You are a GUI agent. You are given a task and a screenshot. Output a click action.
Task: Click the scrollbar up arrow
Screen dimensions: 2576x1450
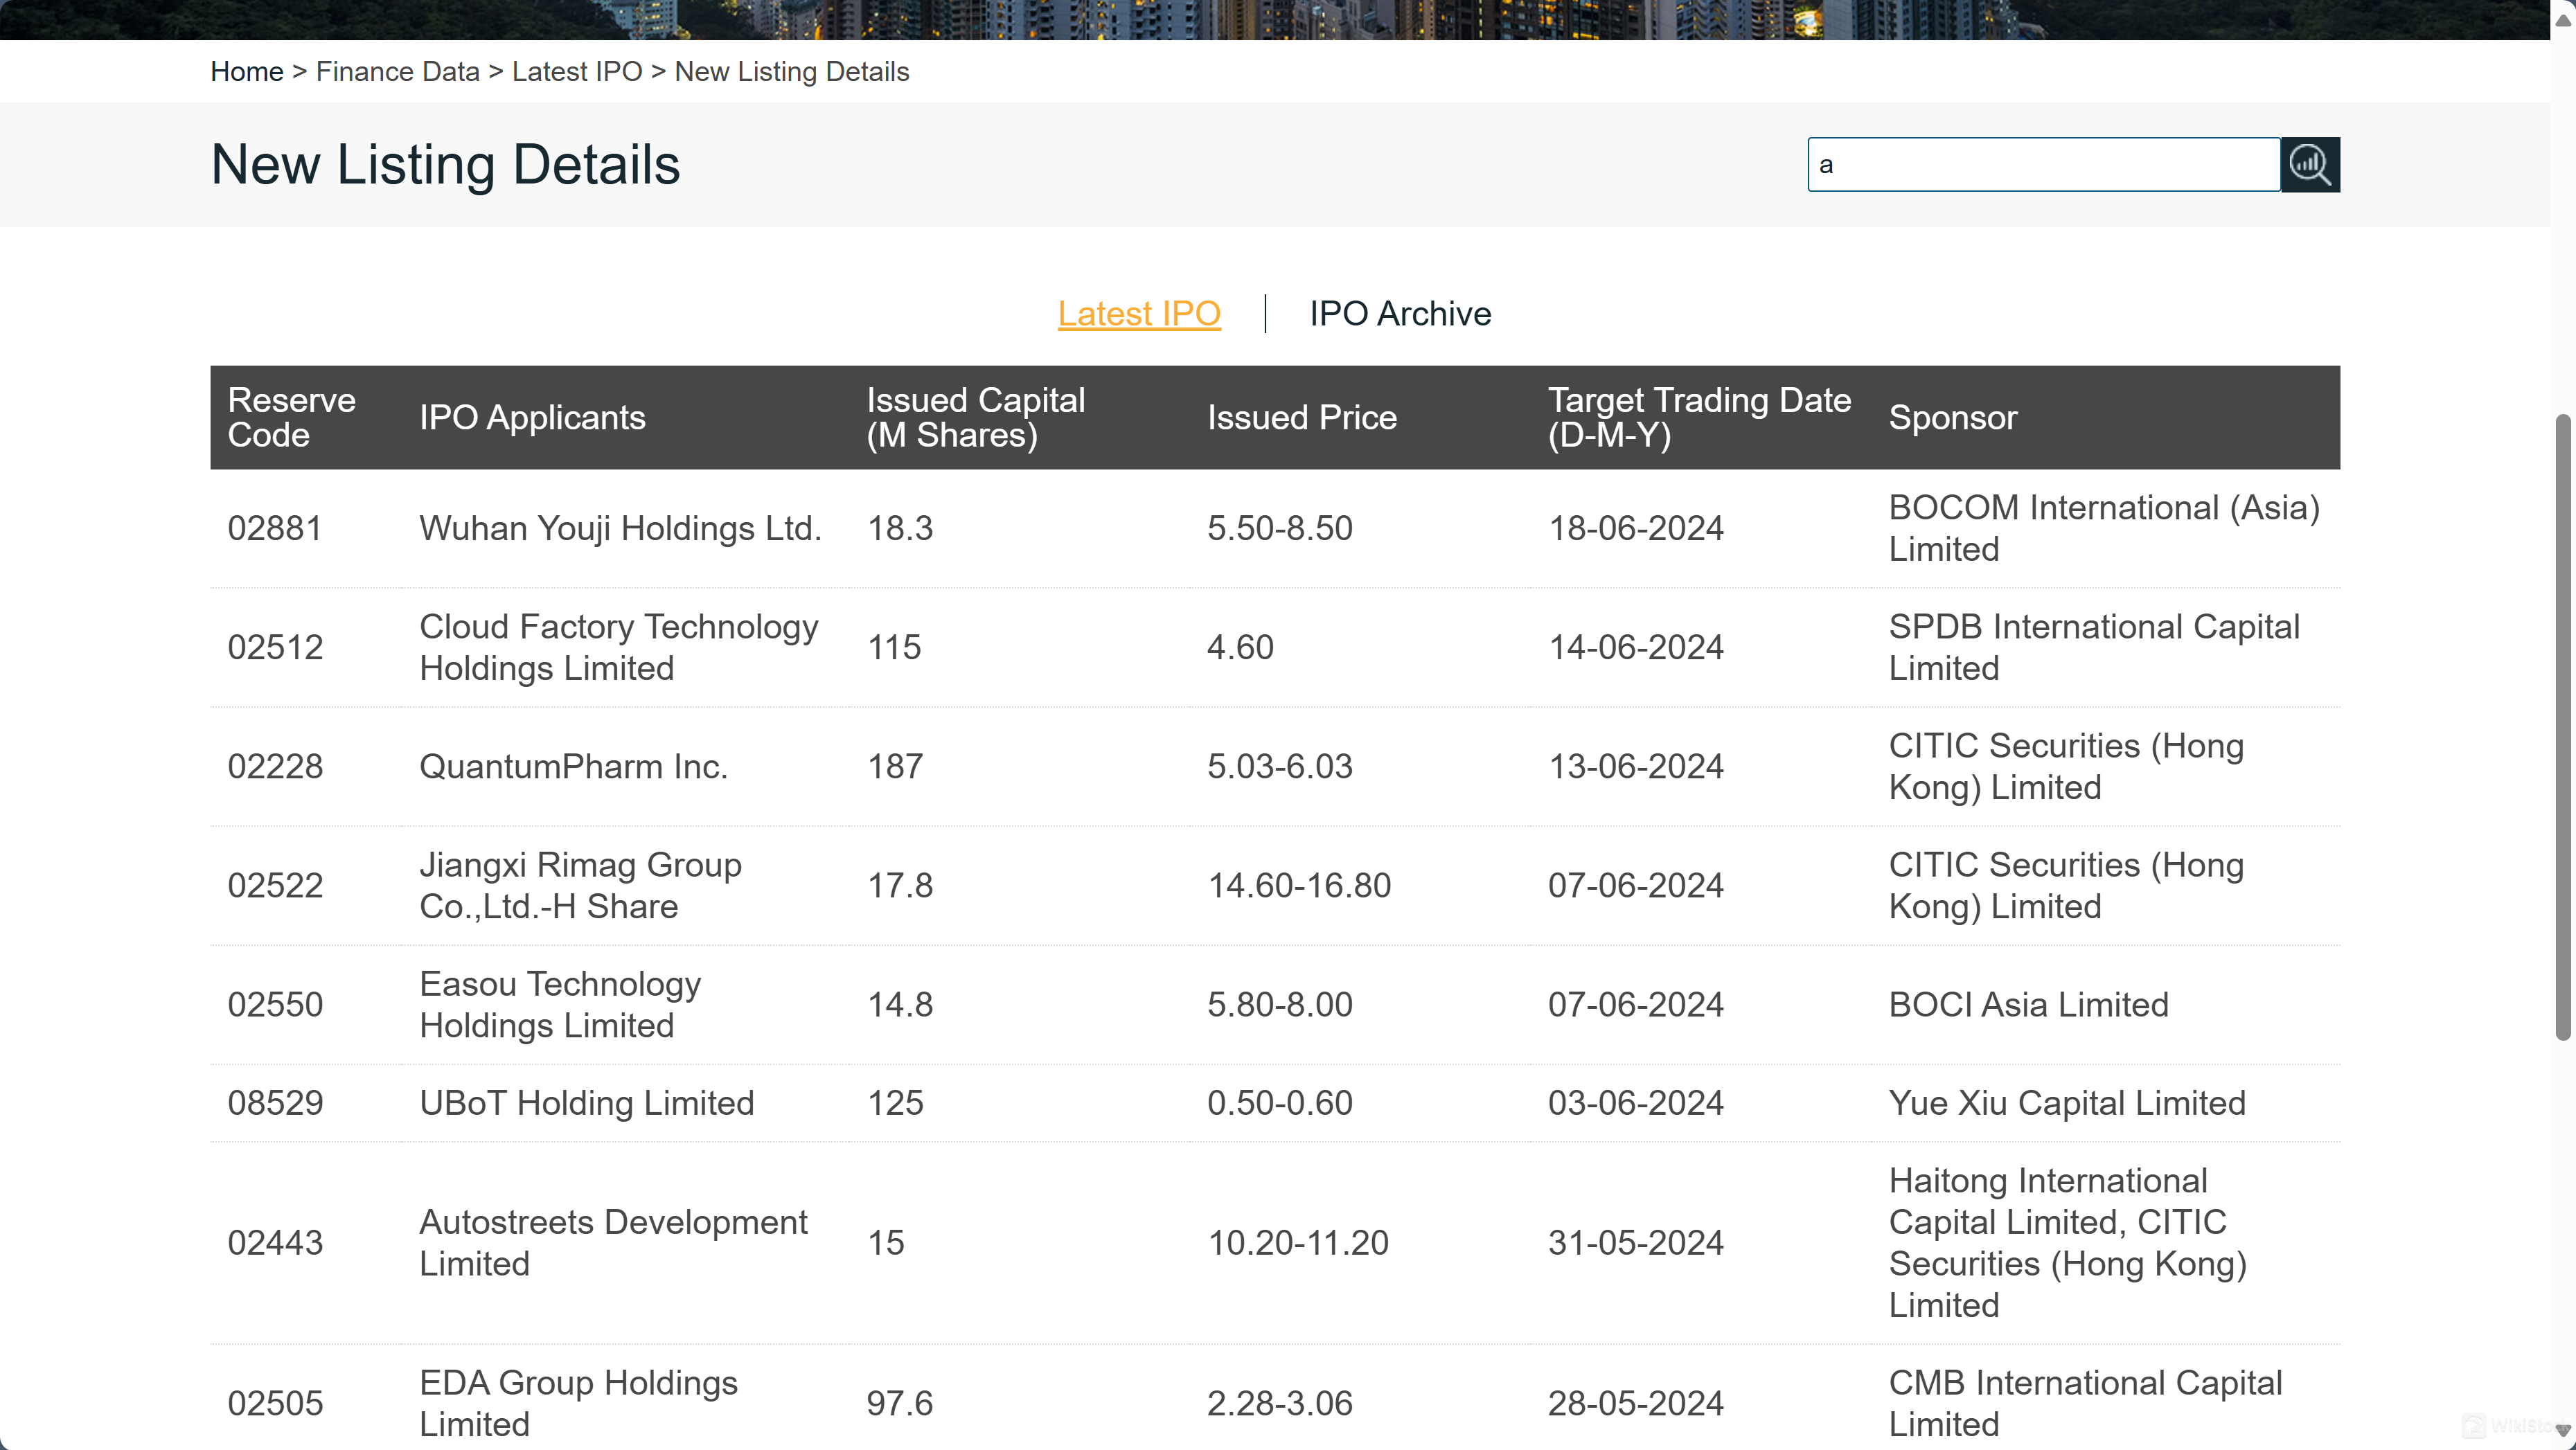pyautogui.click(x=2562, y=20)
